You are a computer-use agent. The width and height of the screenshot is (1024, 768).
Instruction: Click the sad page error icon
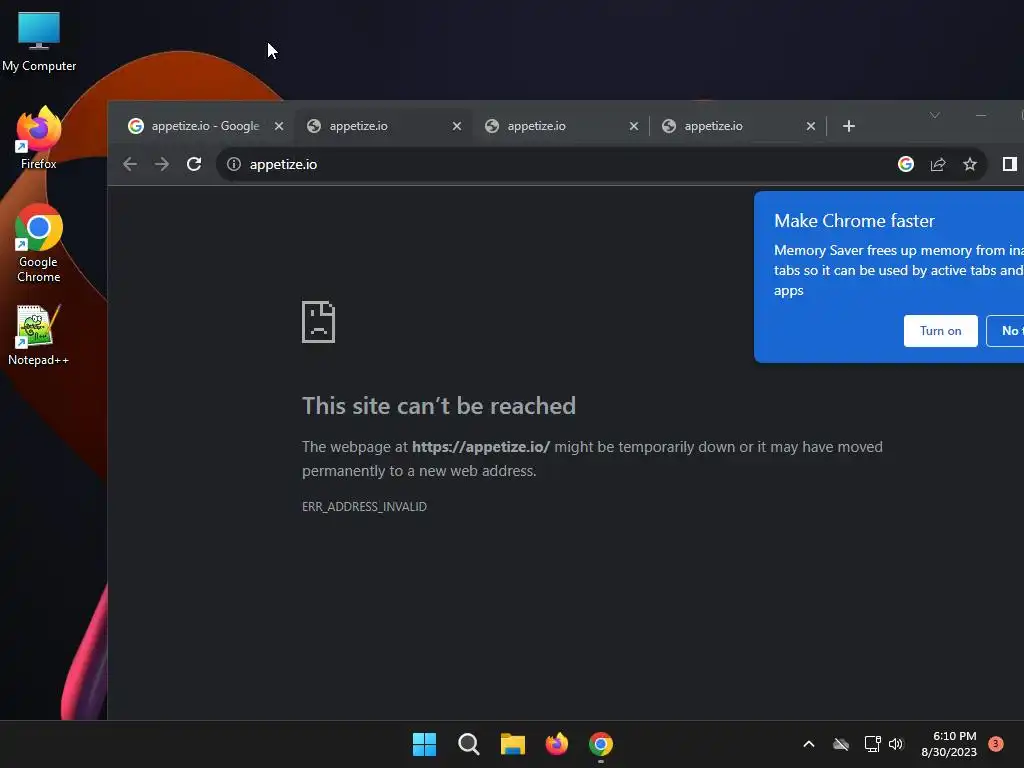[x=318, y=321]
